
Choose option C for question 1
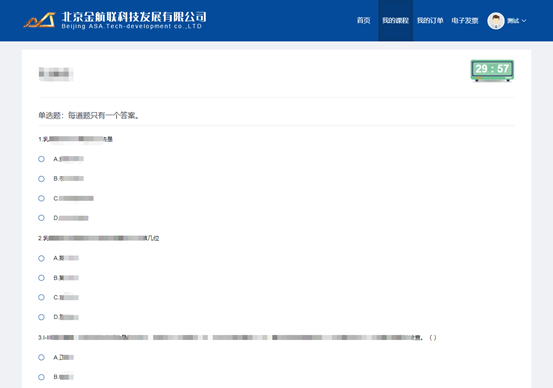click(x=41, y=198)
